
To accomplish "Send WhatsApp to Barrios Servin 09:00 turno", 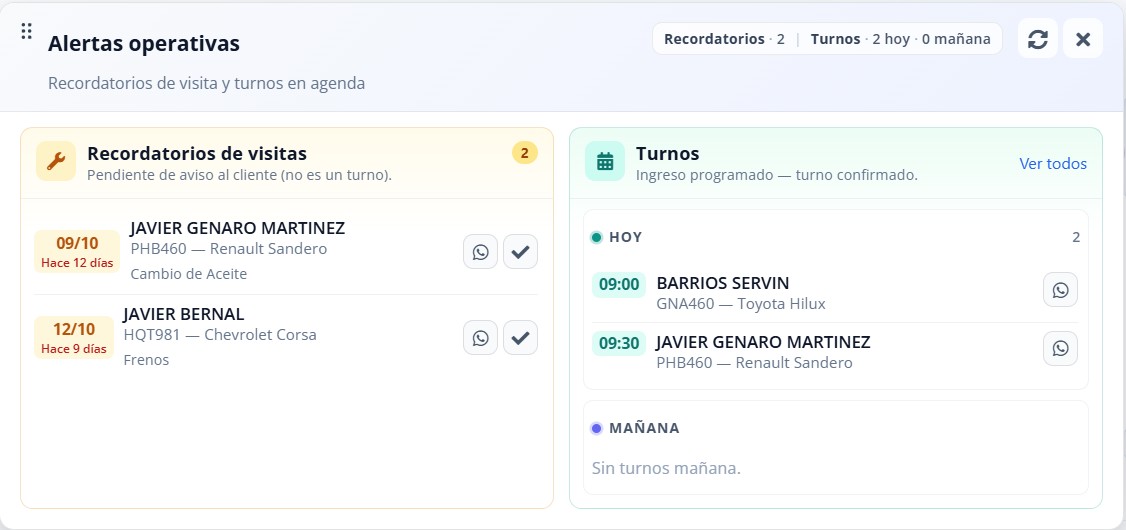I will click(x=1060, y=289).
